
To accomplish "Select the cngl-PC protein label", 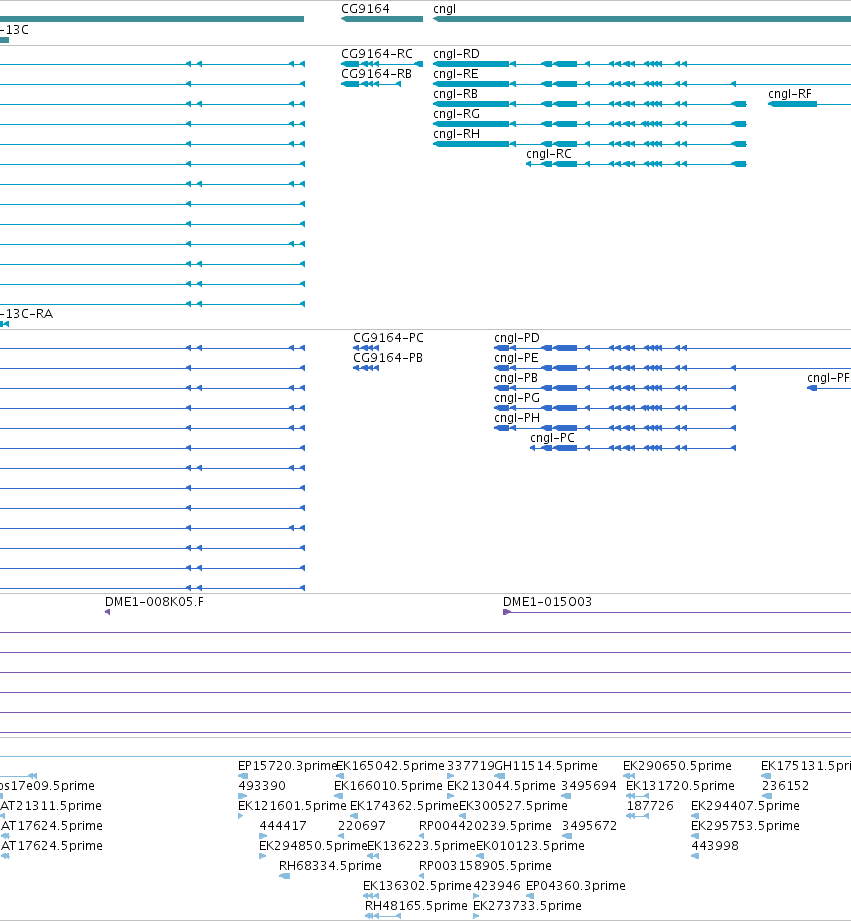I will [x=552, y=438].
